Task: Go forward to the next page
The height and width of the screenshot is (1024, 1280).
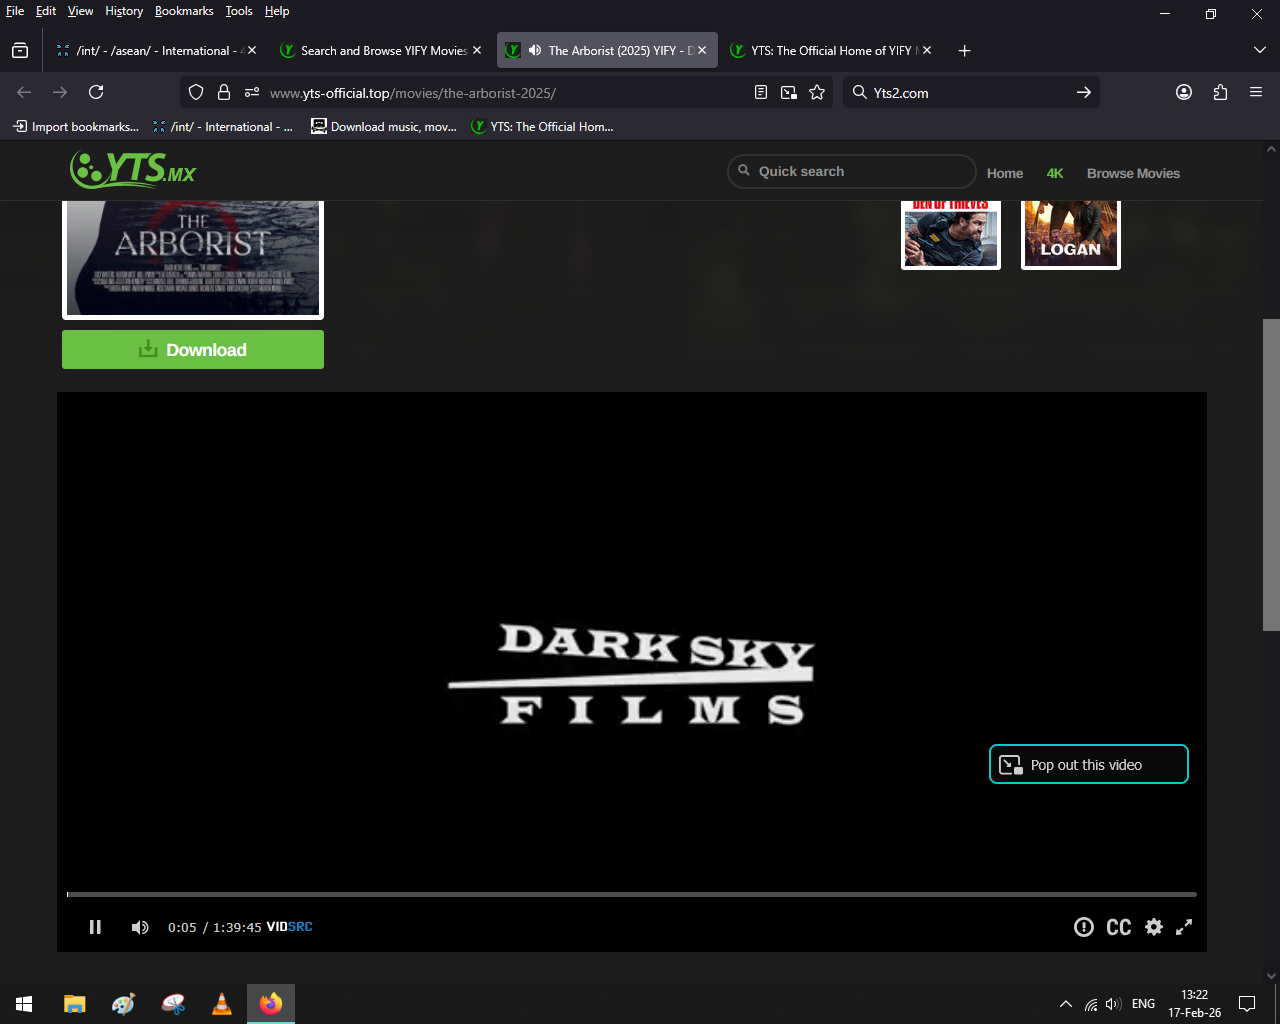Action: point(60,92)
